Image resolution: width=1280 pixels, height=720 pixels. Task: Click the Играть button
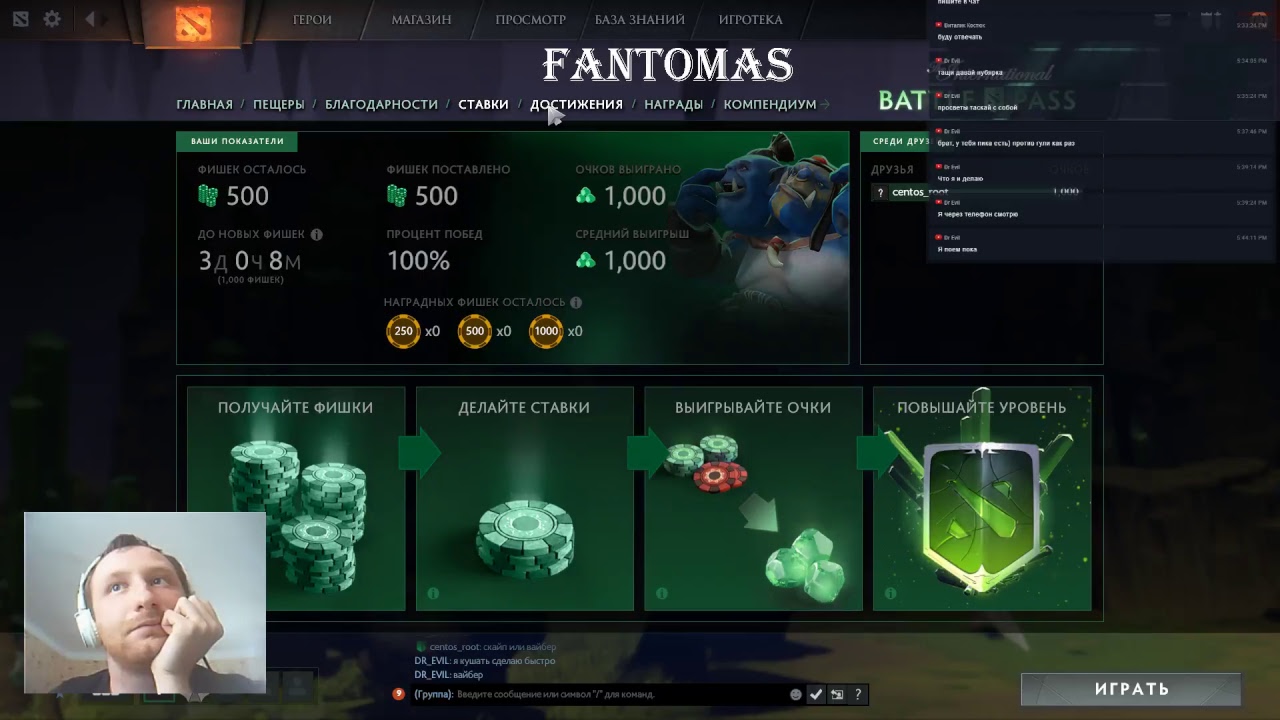1131,689
